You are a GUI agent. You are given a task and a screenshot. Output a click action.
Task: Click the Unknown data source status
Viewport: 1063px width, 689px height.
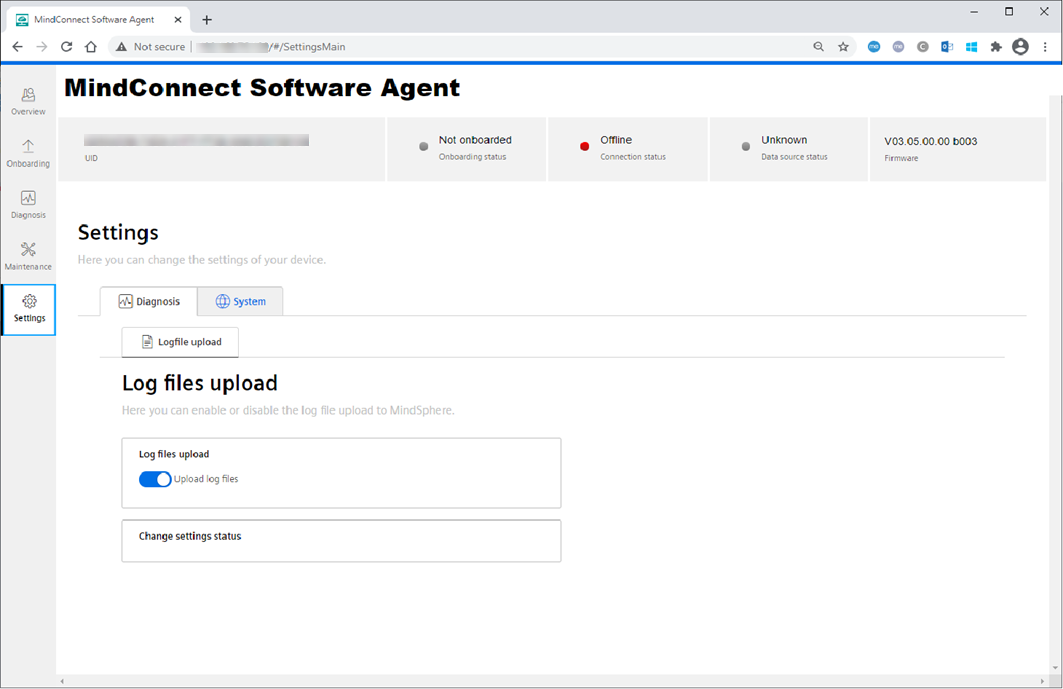784,140
